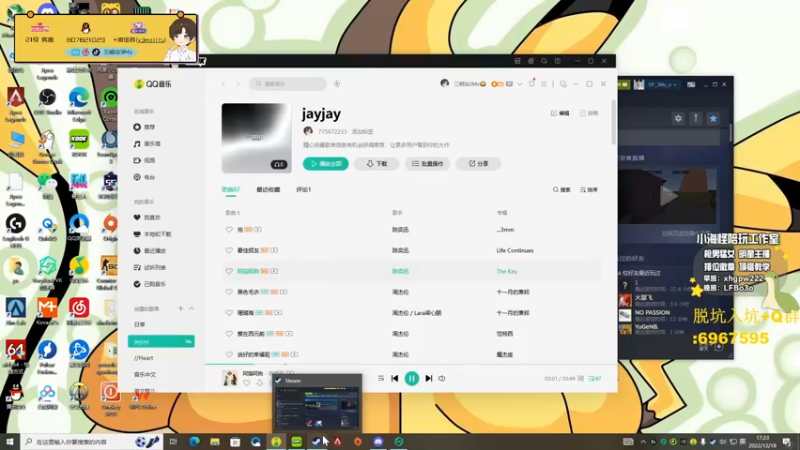This screenshot has height=450, width=800.
Task: Switch to the 最近收藏 tab
Action: coord(268,190)
